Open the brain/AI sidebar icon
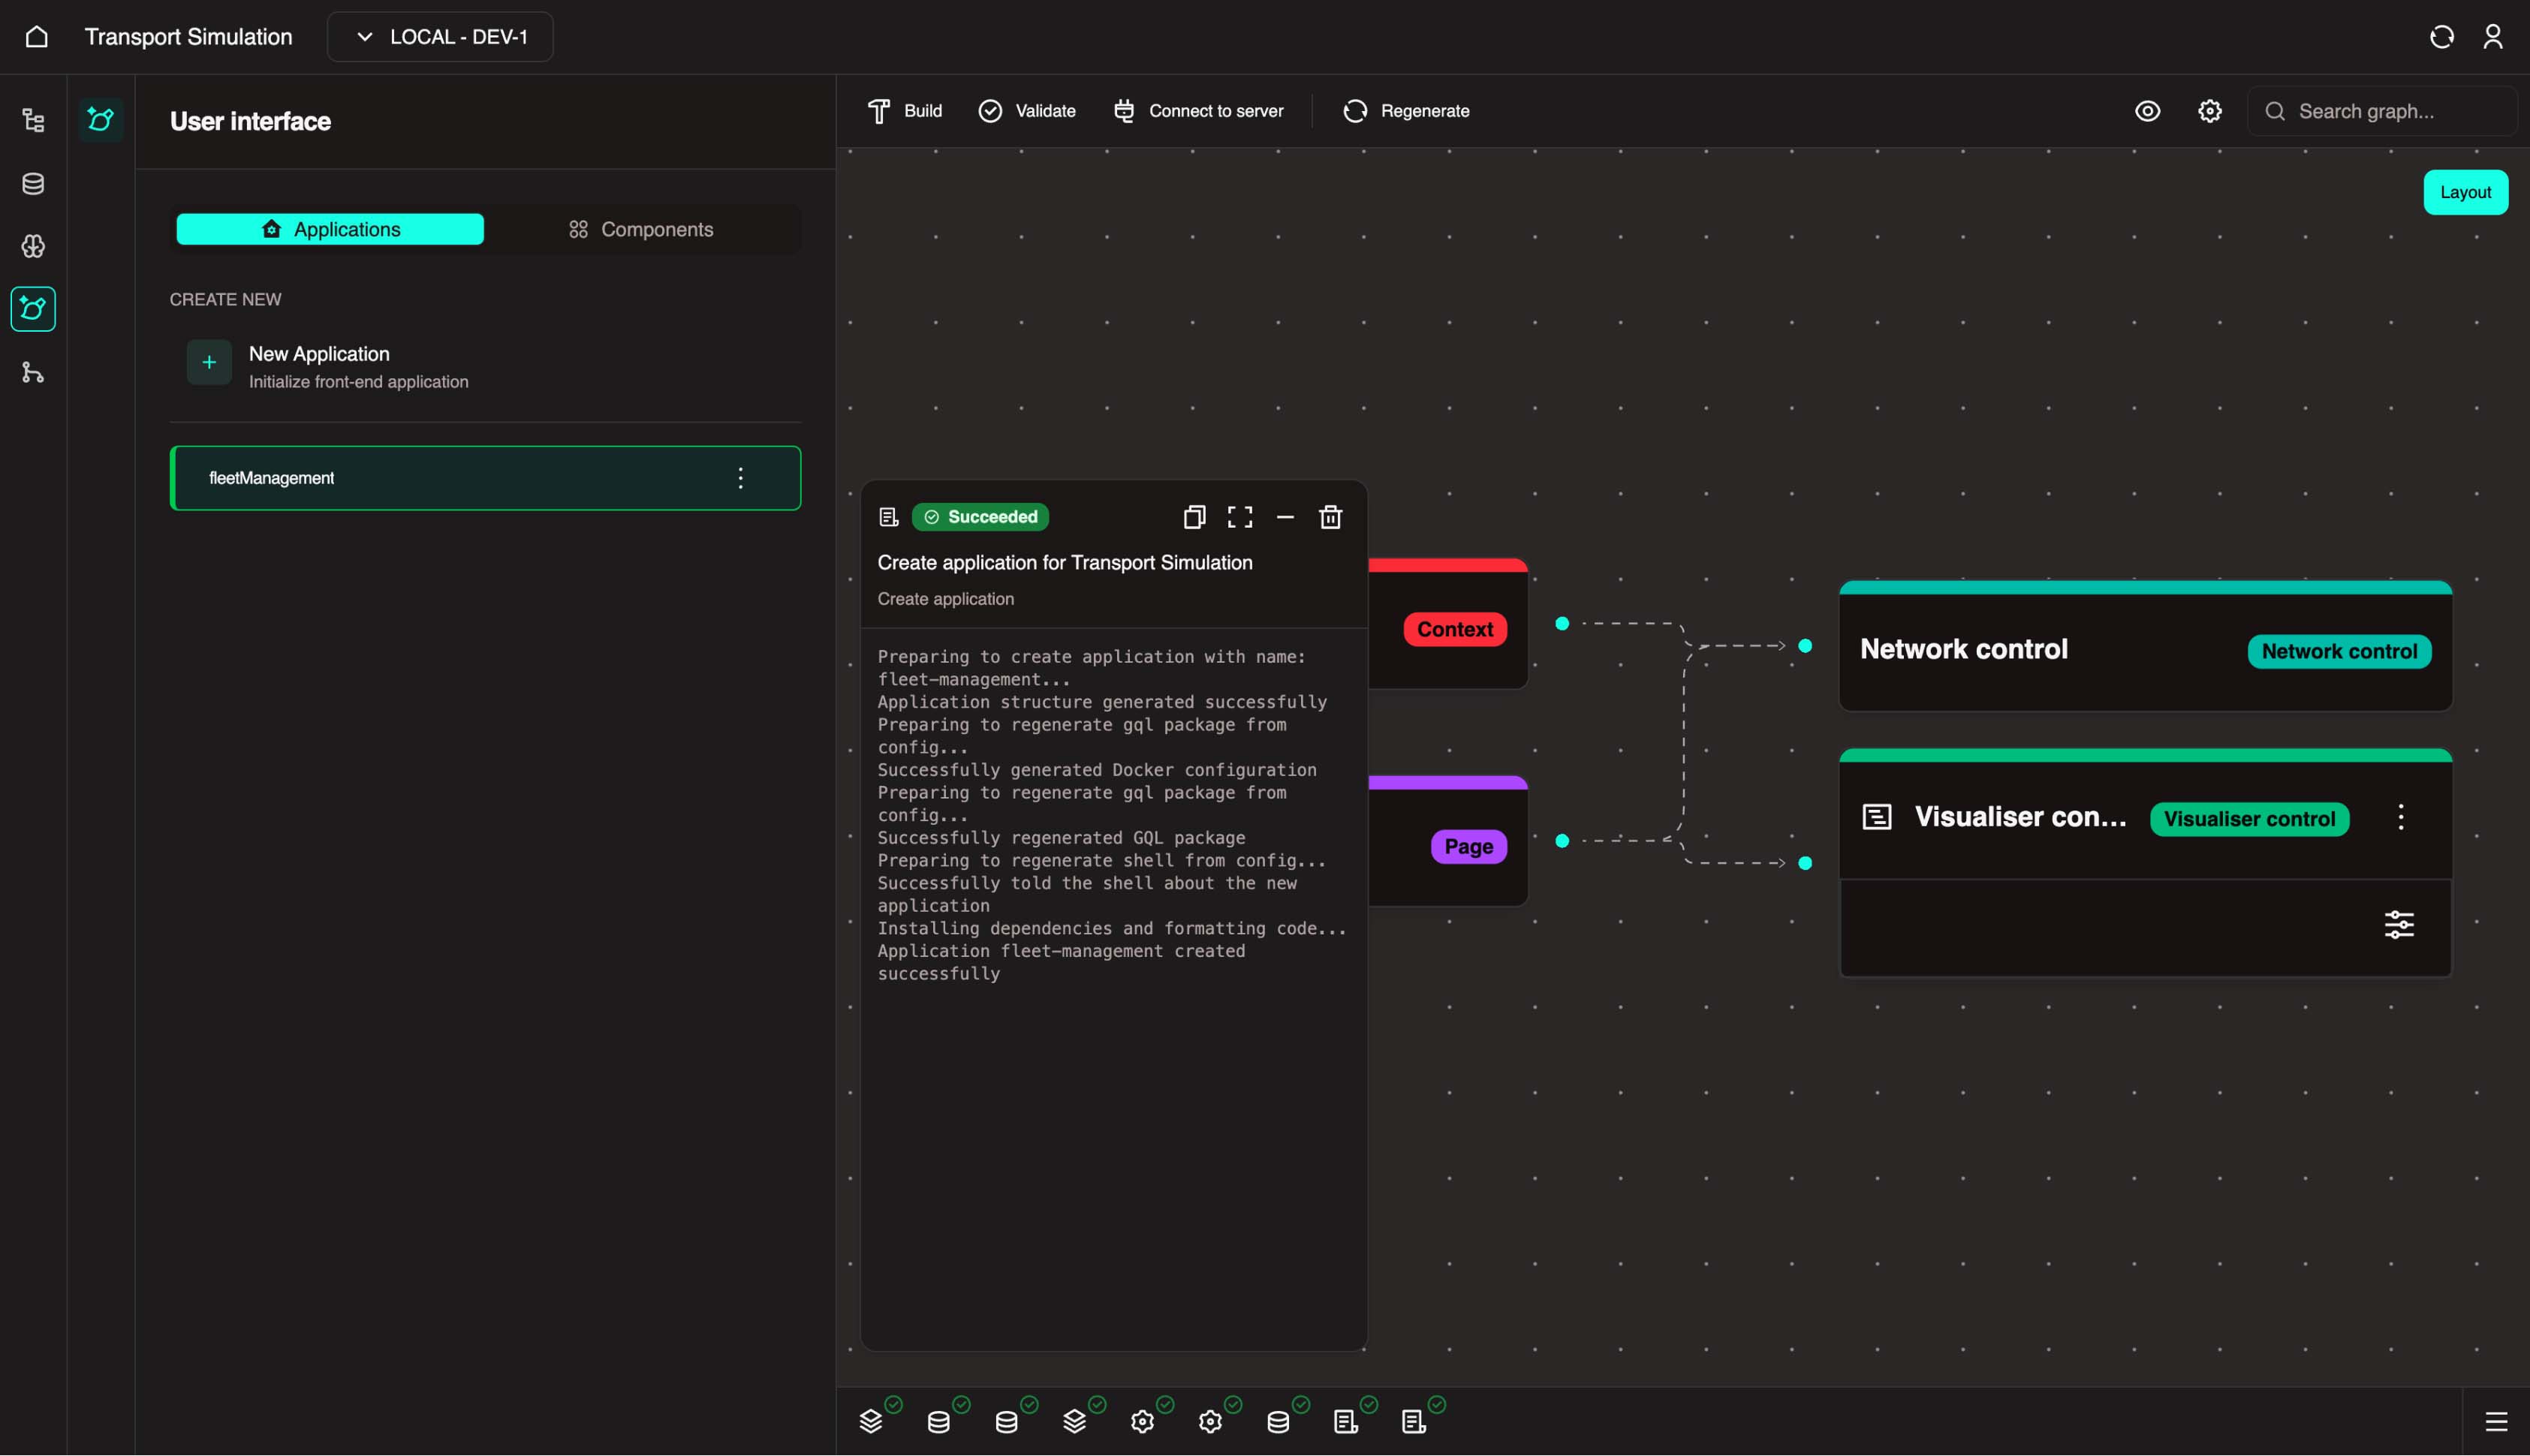This screenshot has height=1456, width=2530. click(33, 246)
